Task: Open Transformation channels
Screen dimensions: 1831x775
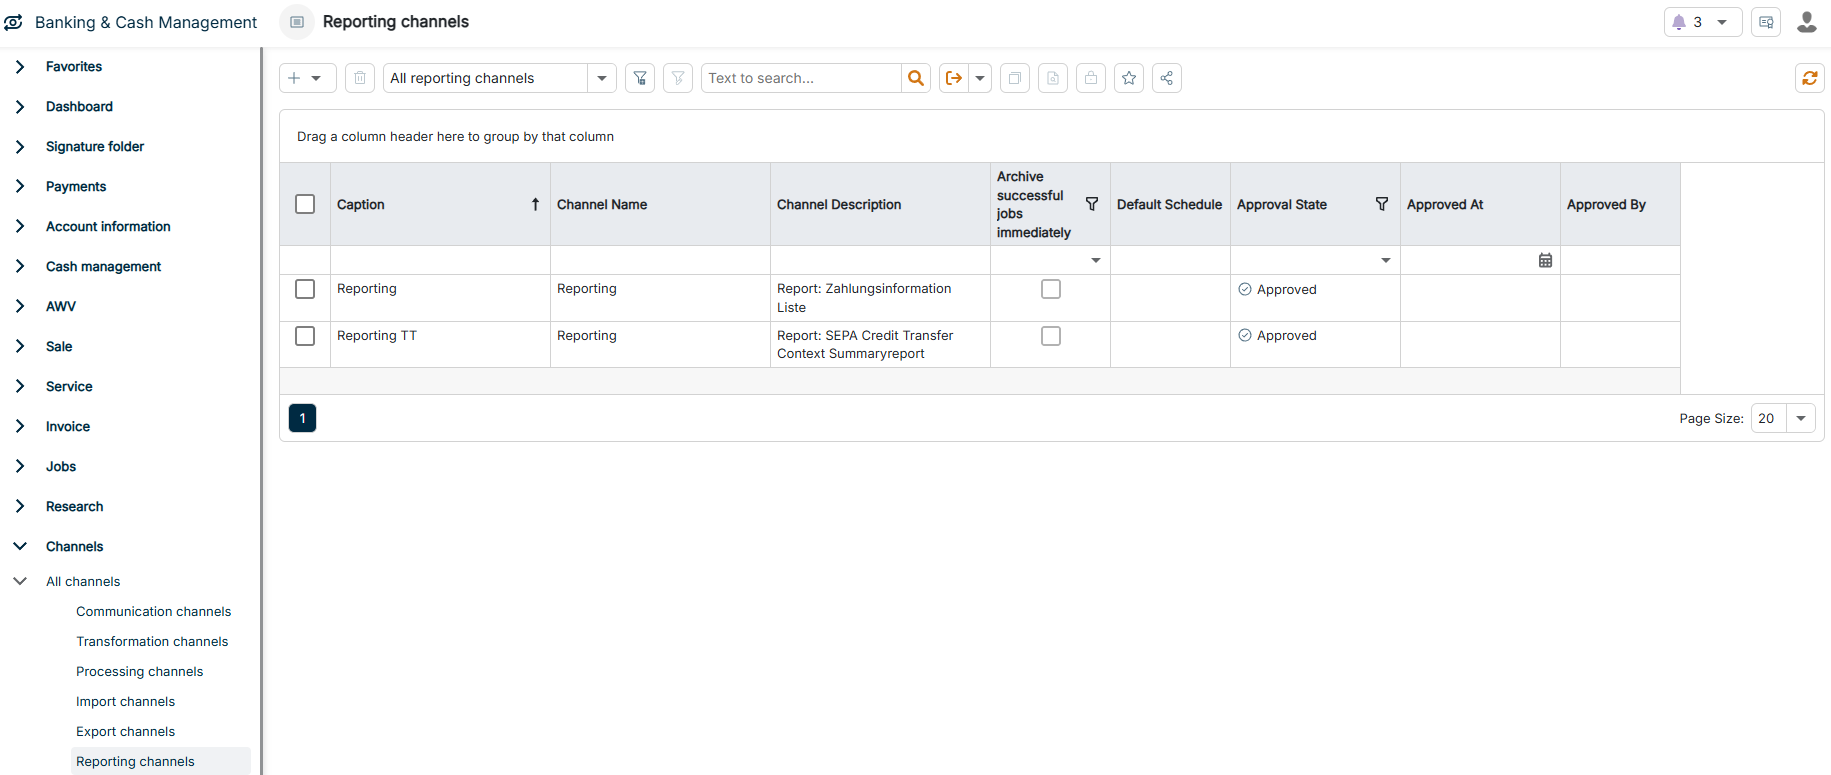Action: pos(152,641)
